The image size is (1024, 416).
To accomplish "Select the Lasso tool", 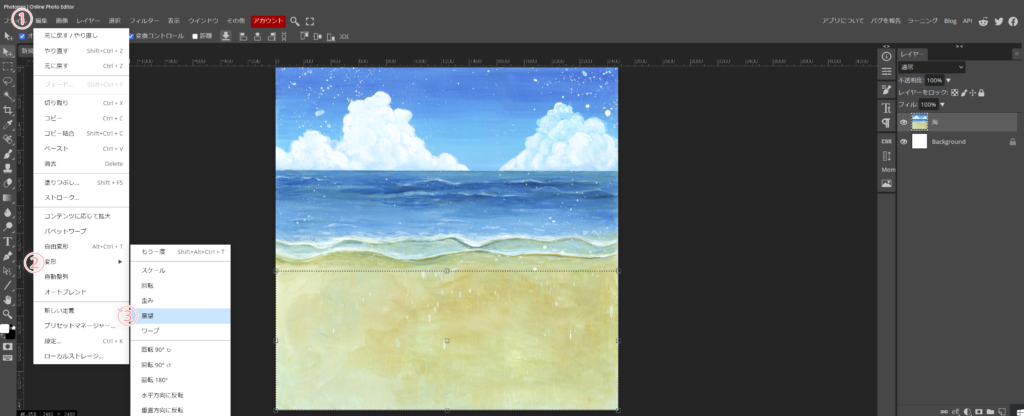I will tap(8, 80).
